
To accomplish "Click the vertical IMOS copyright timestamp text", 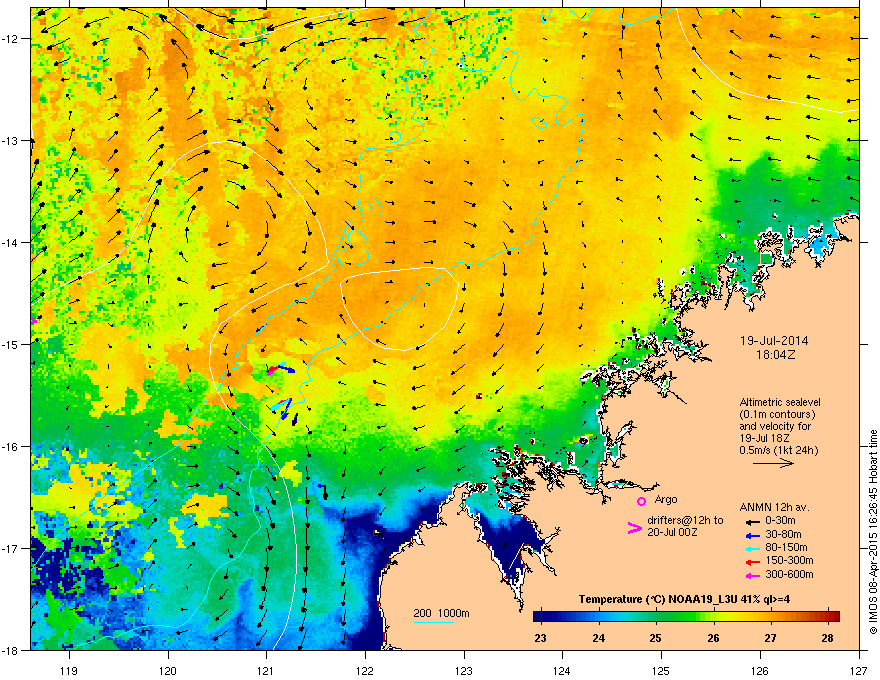I will (x=873, y=532).
